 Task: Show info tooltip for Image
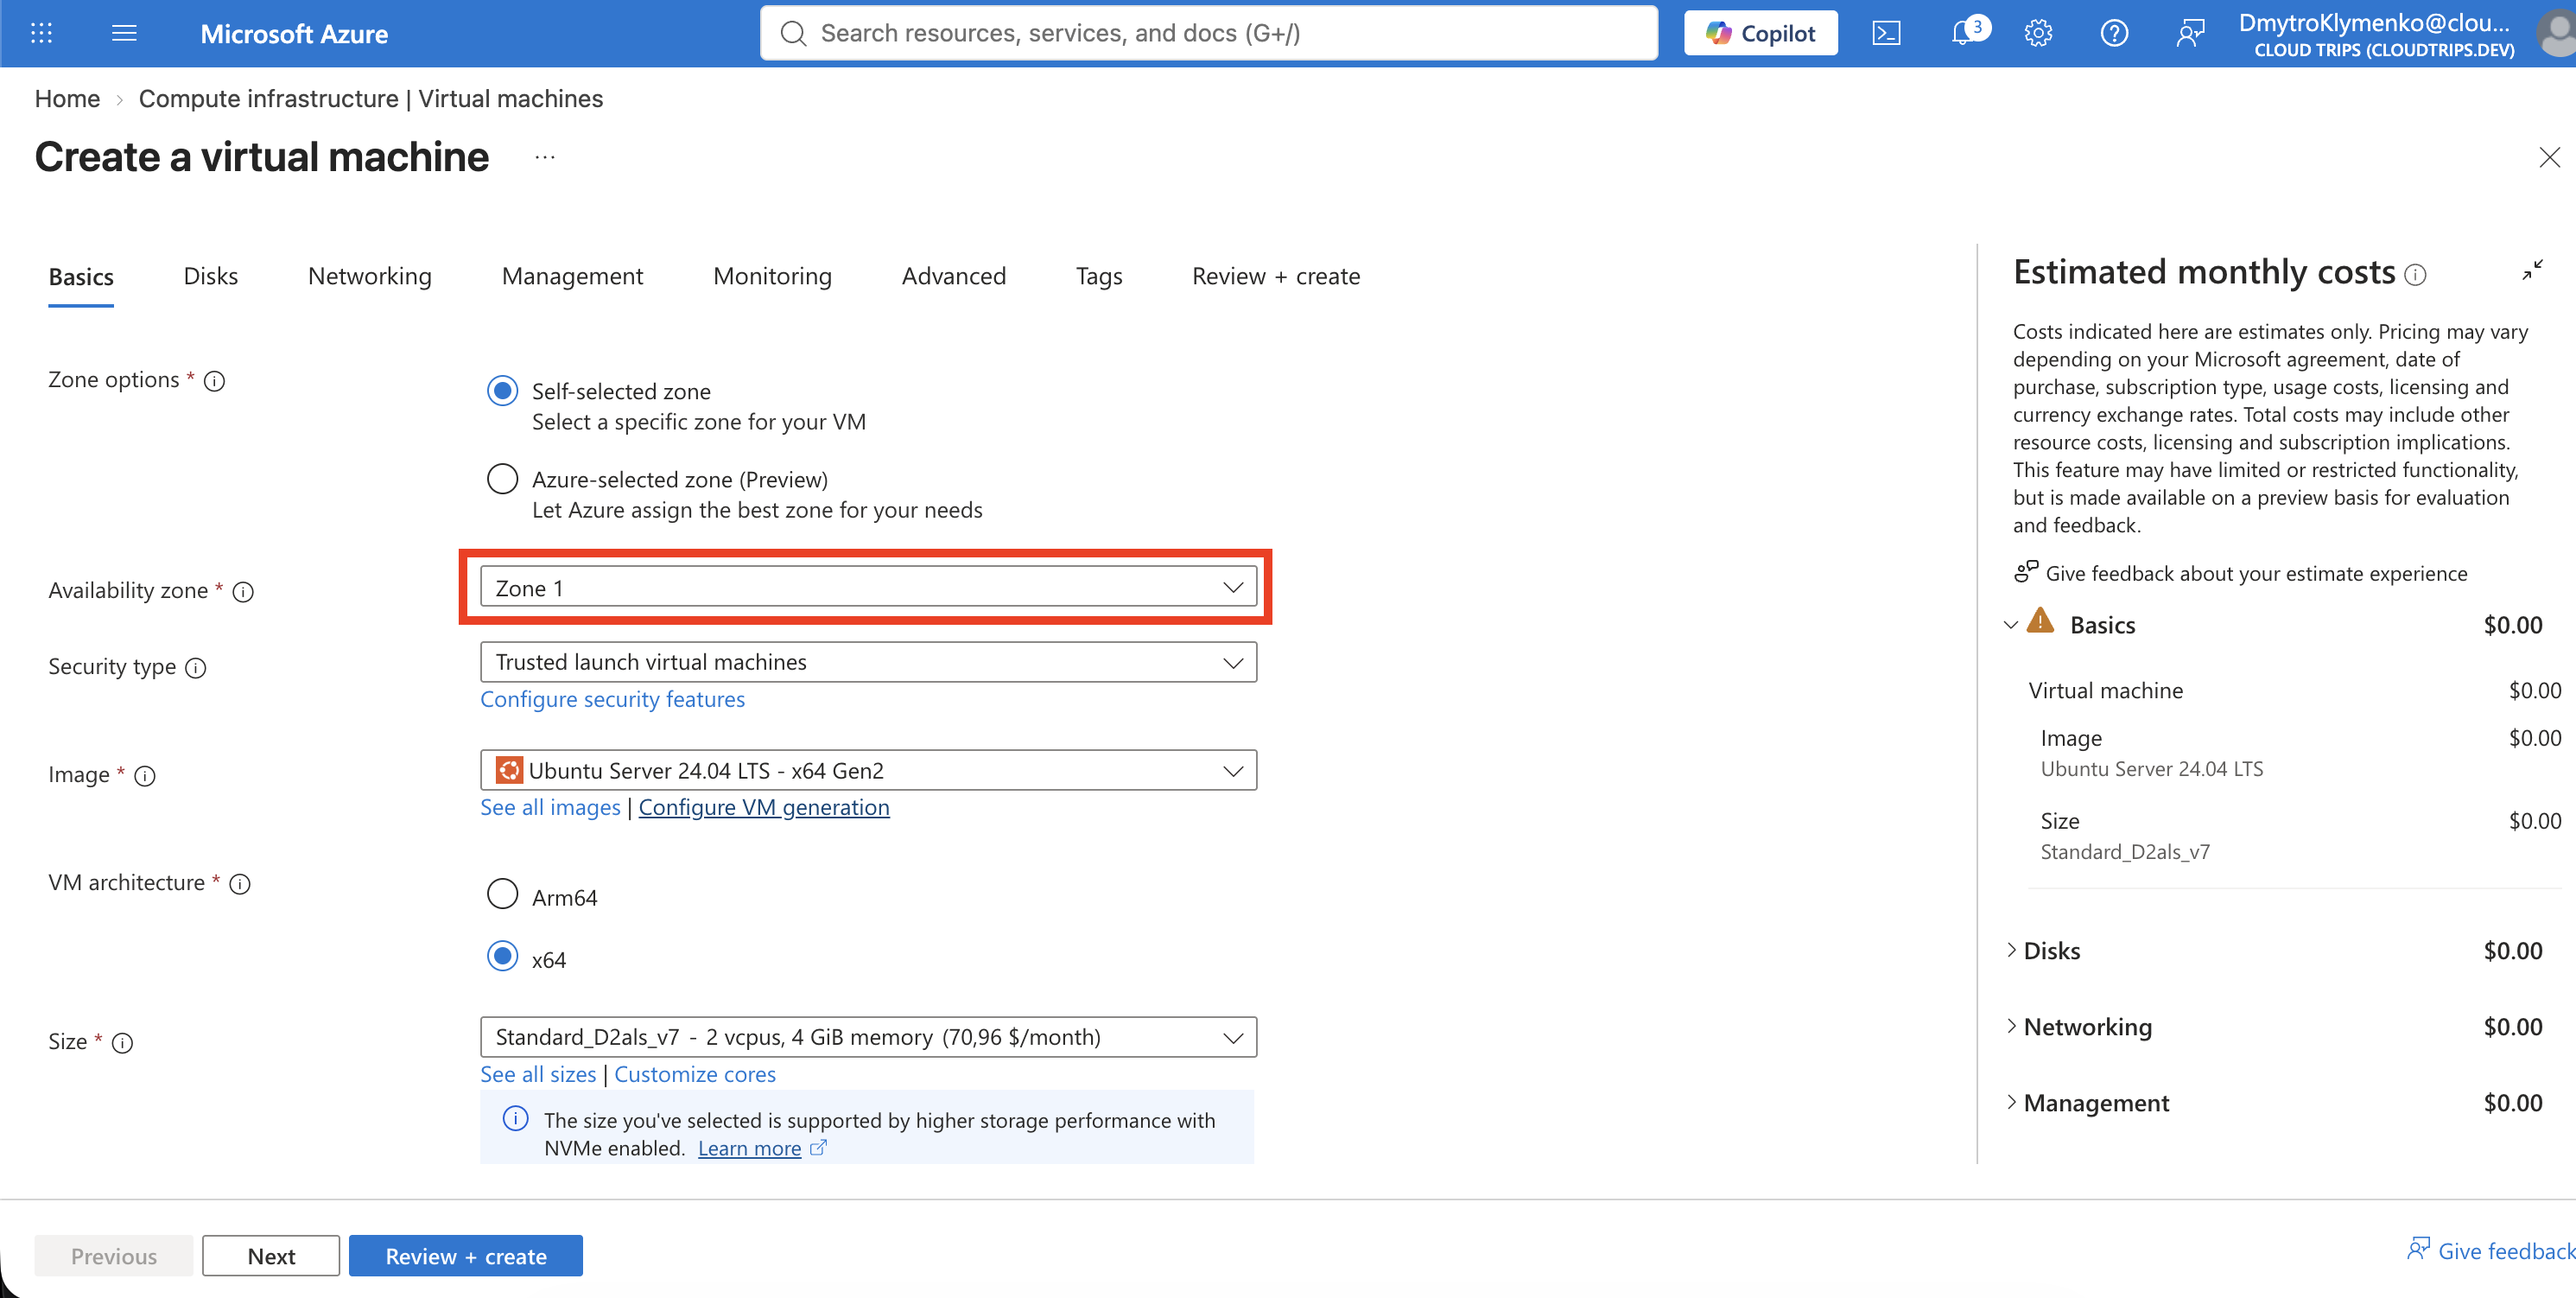[x=145, y=776]
